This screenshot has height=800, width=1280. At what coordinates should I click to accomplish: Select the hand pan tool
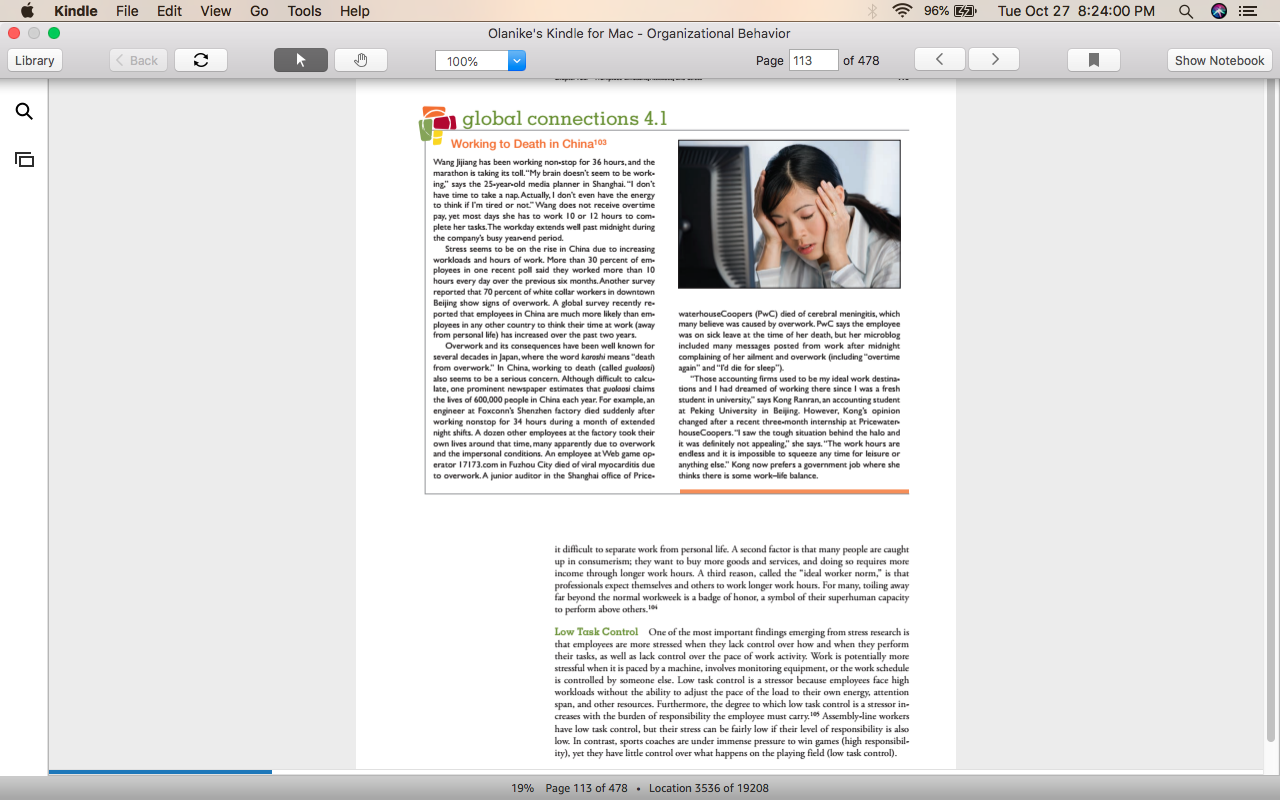pos(361,60)
